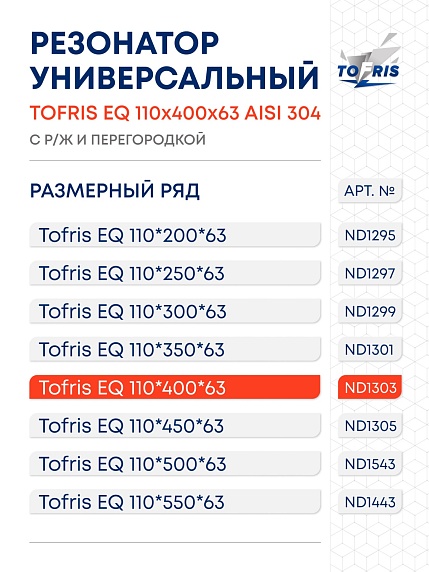The image size is (429, 572).
Task: Click the red TOFRIS EQ 110x400x63 AISI 304 title
Action: click(x=175, y=113)
